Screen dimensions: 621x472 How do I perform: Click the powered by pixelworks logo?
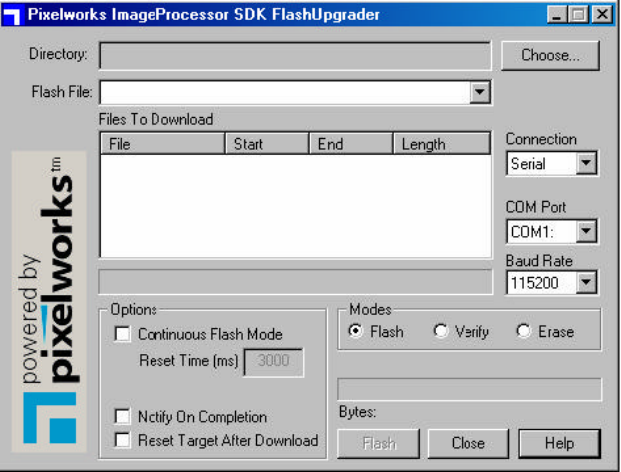[49, 301]
